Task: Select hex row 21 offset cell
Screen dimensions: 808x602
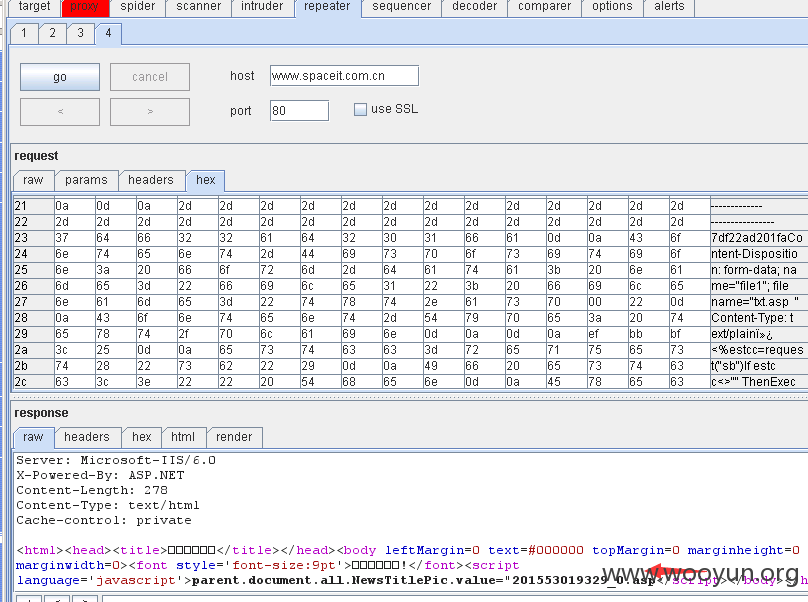Action: coord(34,206)
